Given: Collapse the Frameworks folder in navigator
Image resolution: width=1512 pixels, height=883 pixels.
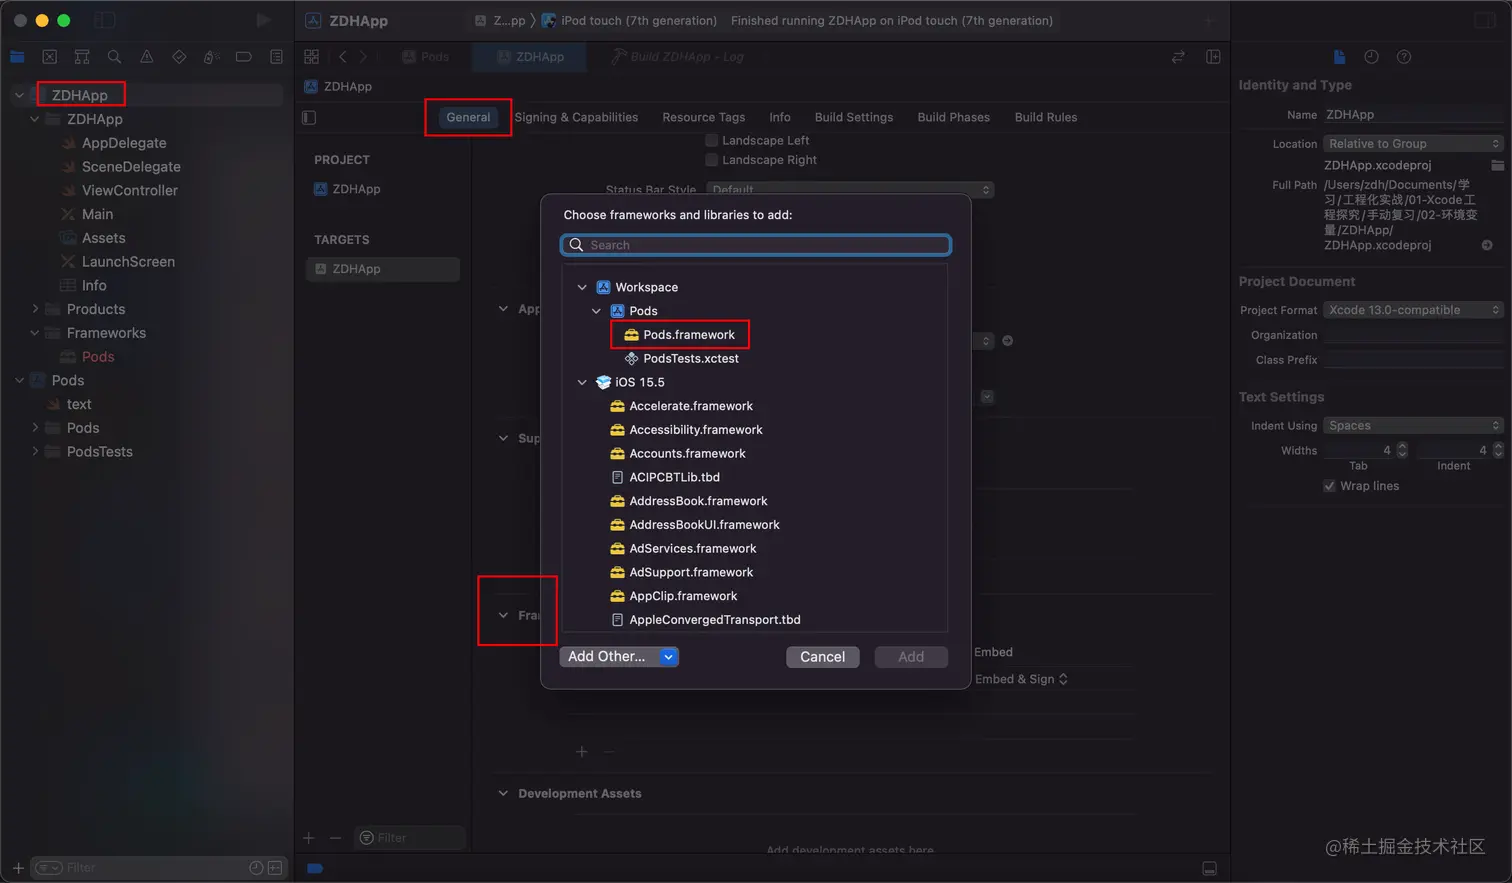Looking at the screenshot, I should coord(35,333).
